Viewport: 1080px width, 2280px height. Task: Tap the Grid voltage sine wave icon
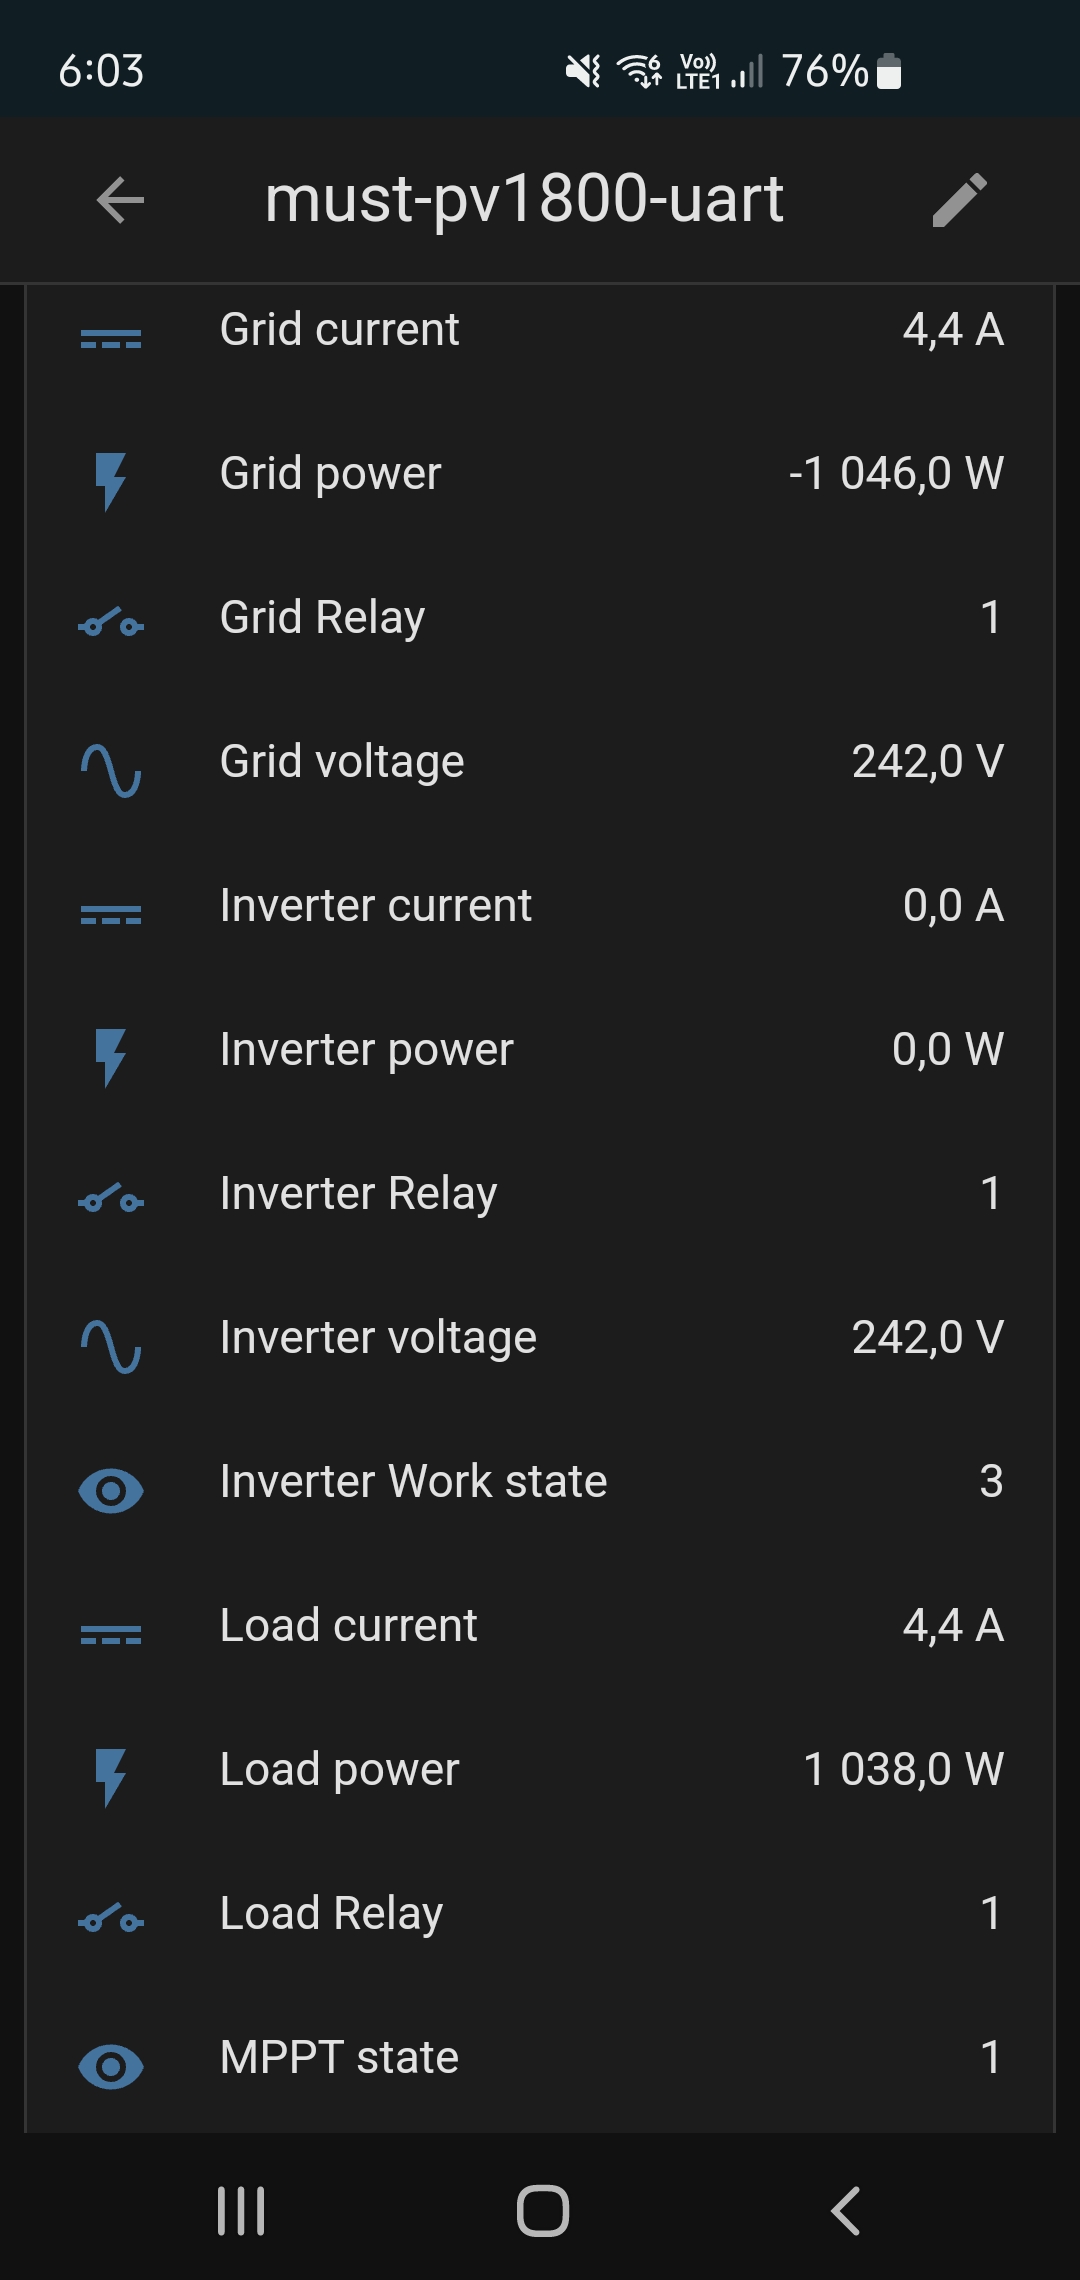tap(110, 770)
